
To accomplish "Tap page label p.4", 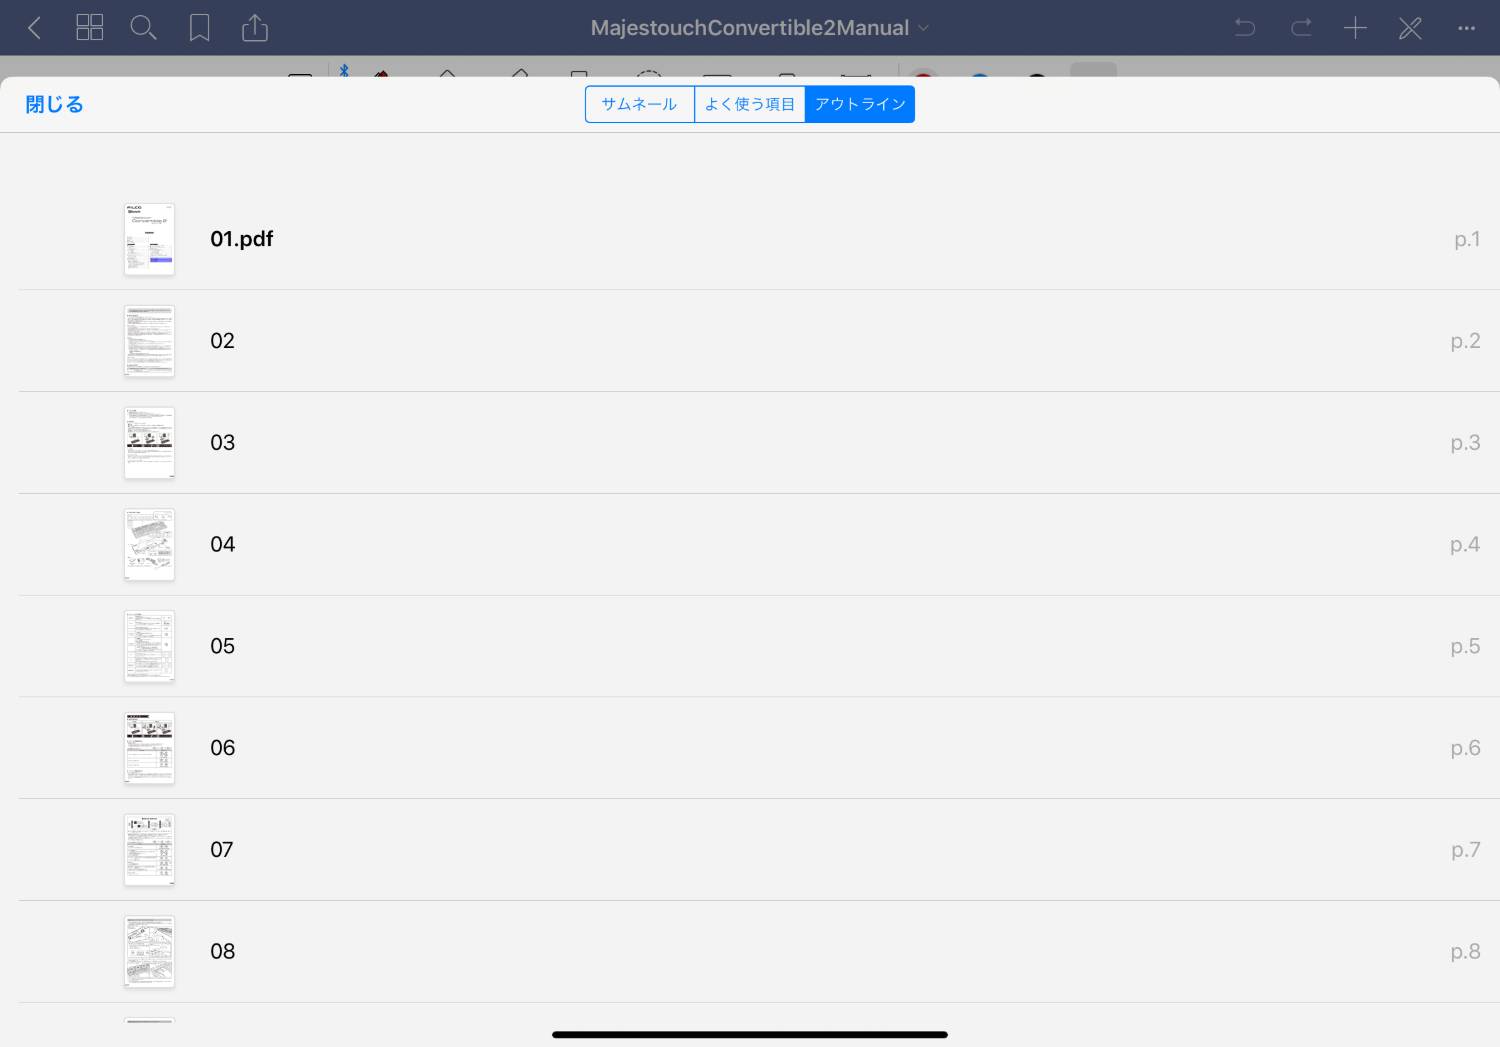I will pos(1465,546).
